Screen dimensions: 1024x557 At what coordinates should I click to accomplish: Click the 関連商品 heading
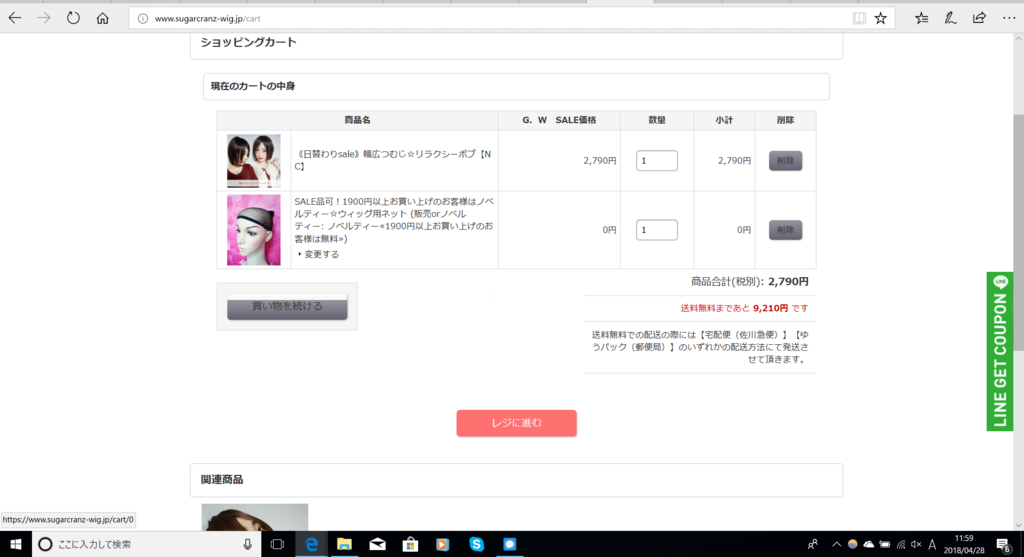(x=222, y=479)
